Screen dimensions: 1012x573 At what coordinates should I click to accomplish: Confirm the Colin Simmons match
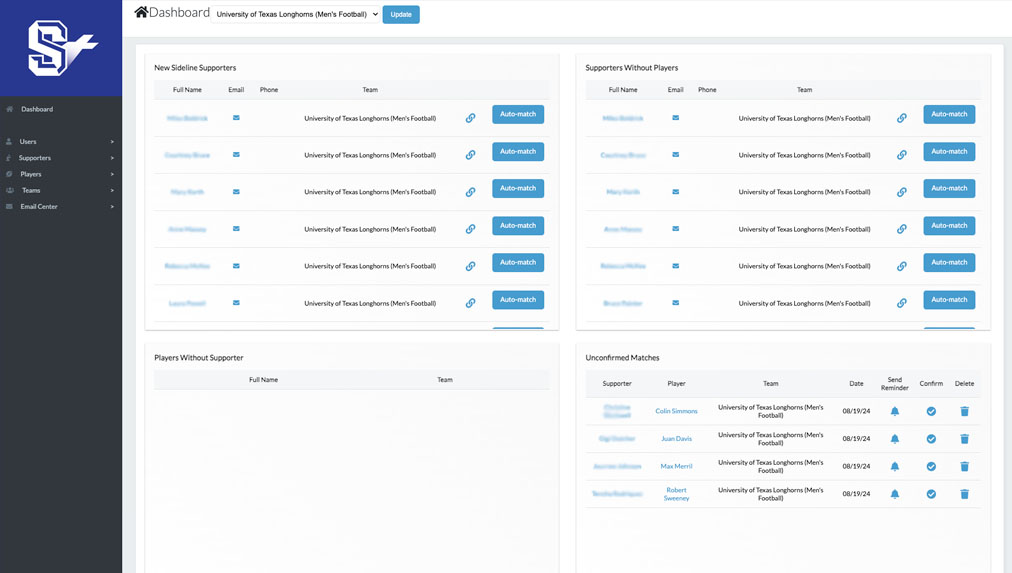click(x=931, y=411)
